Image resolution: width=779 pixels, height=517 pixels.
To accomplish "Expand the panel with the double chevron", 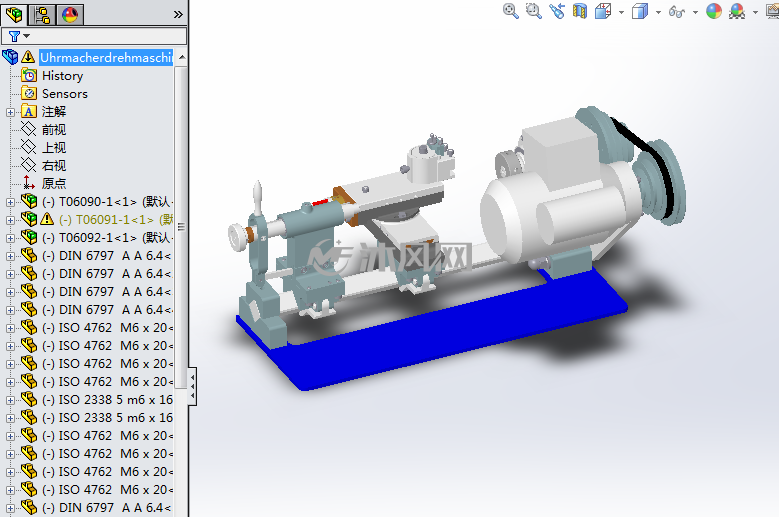I will [x=178, y=14].
